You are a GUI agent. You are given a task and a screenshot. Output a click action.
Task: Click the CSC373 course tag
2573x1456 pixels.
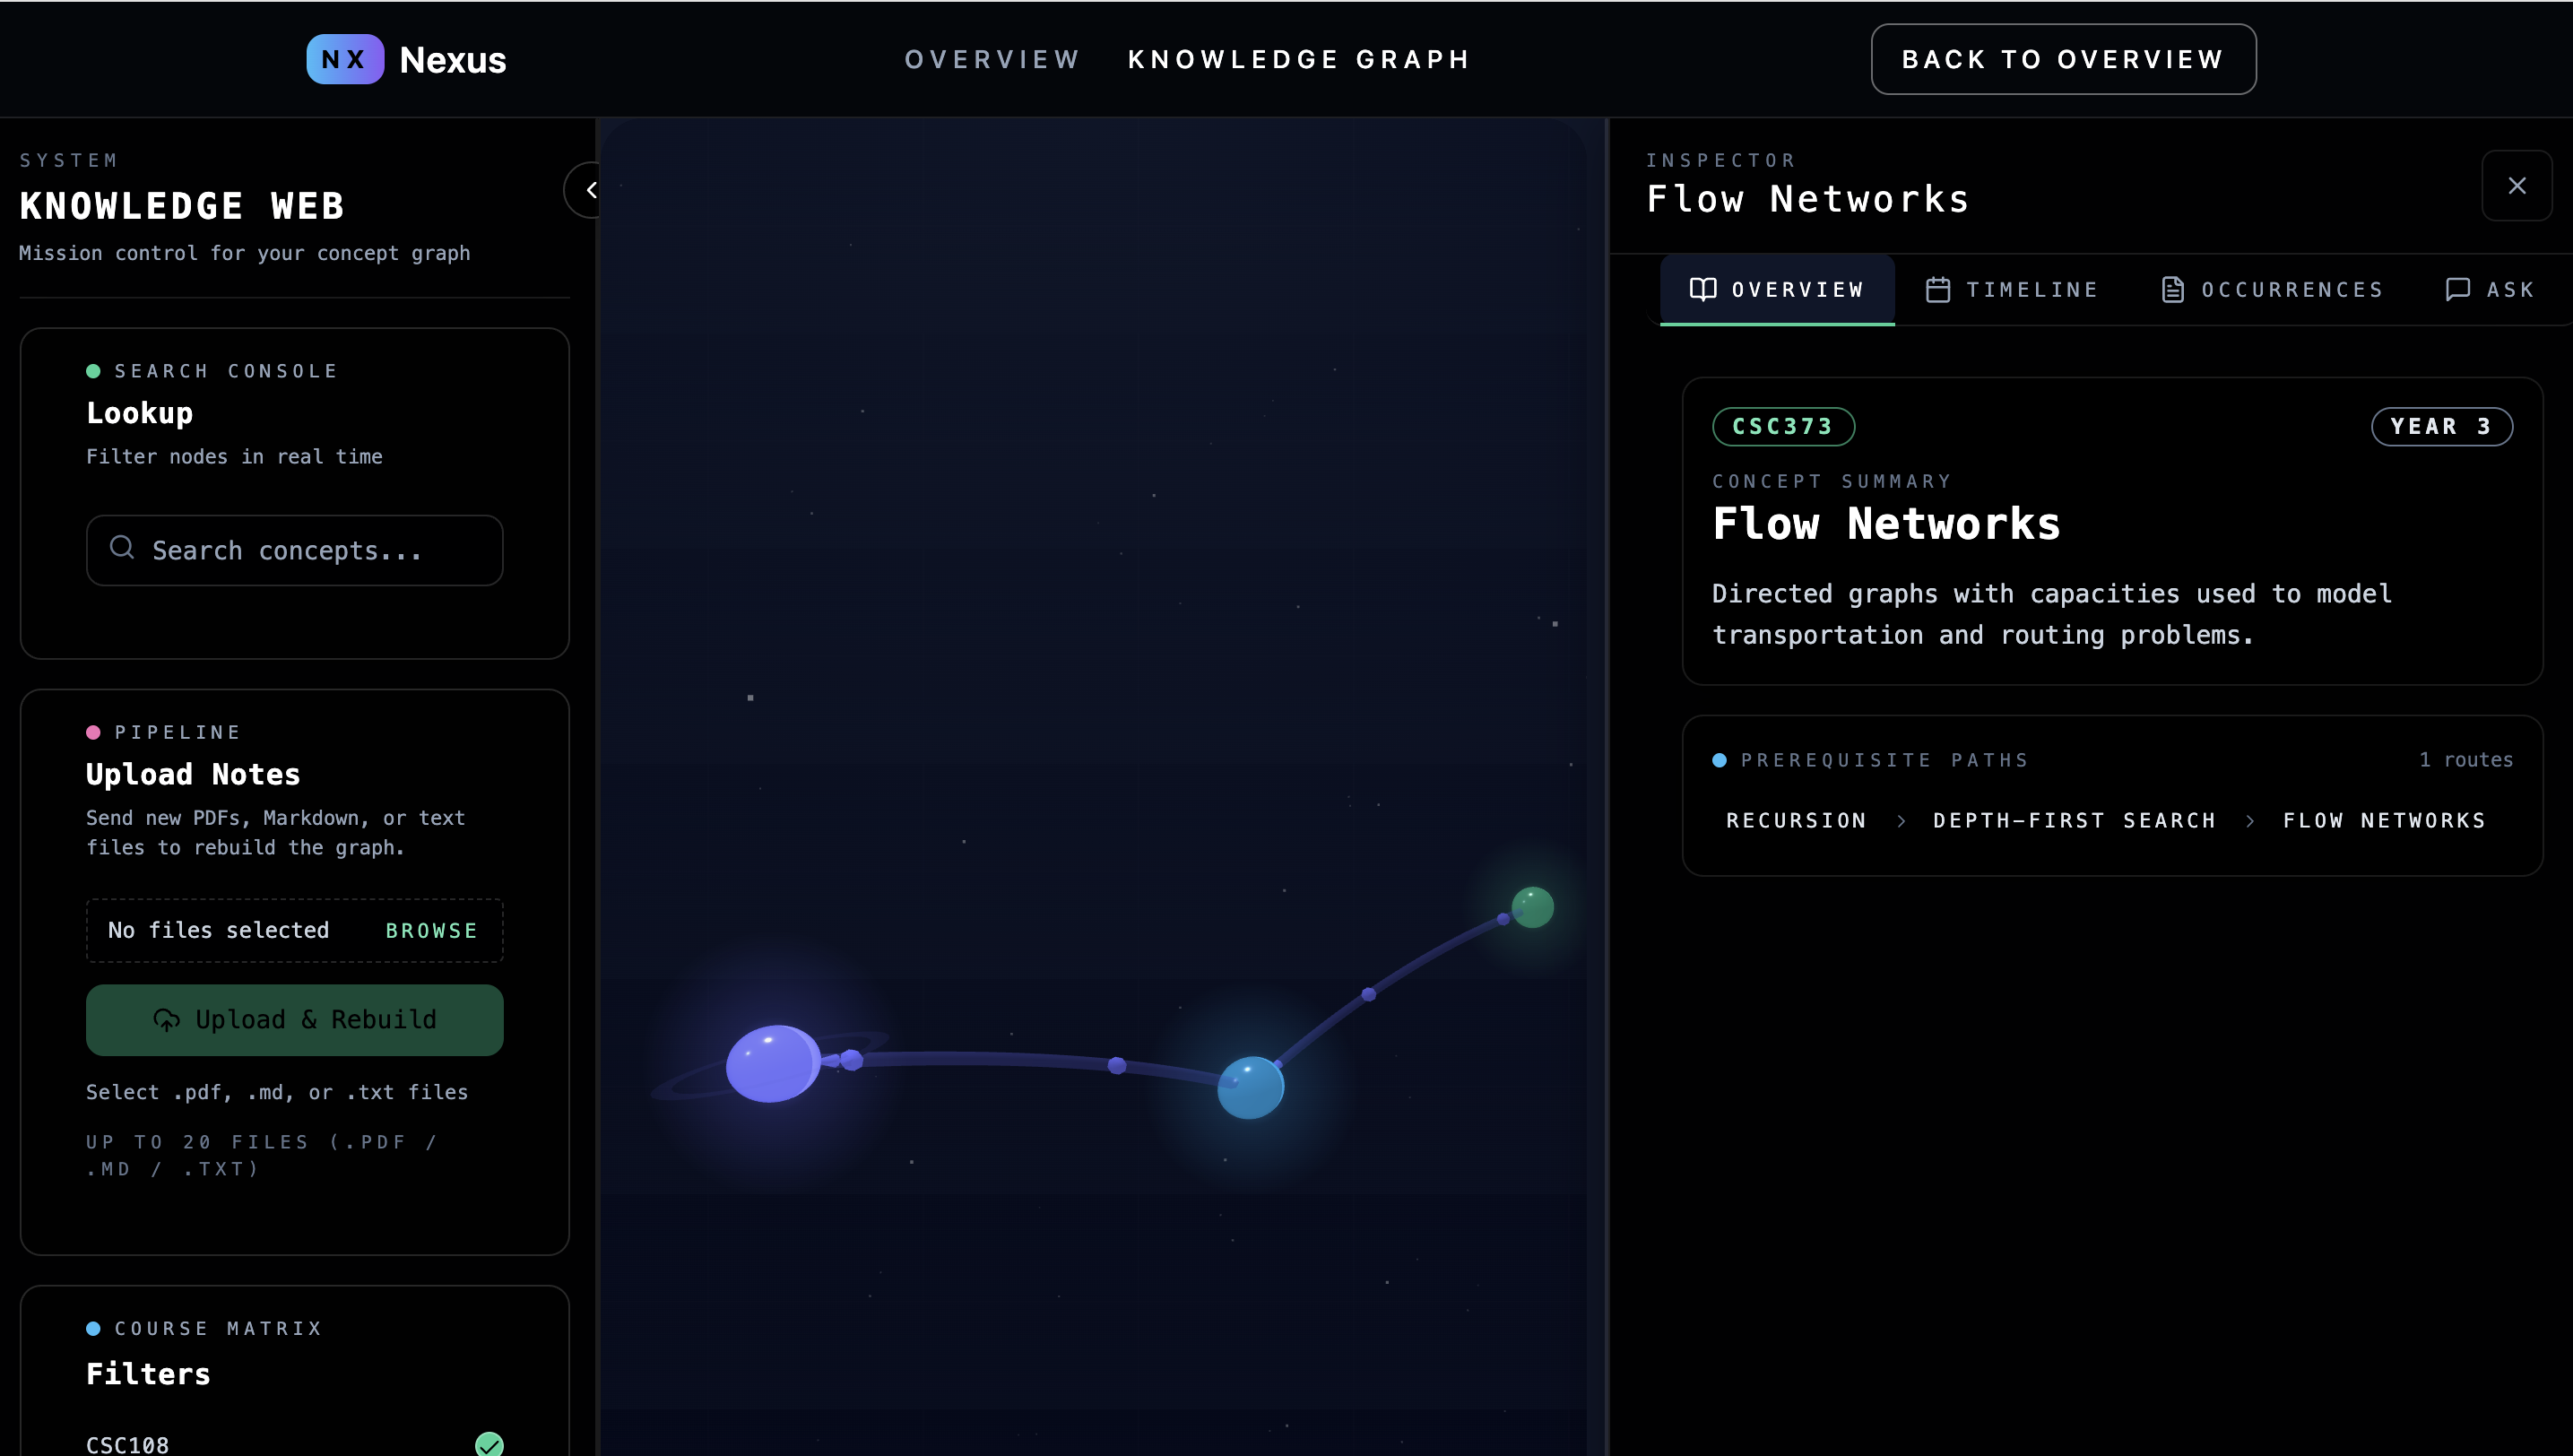[x=1783, y=427]
